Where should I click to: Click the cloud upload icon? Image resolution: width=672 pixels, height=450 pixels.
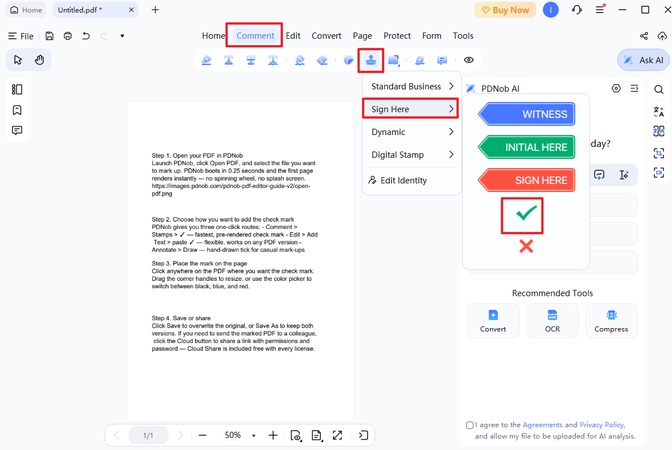coord(663,36)
